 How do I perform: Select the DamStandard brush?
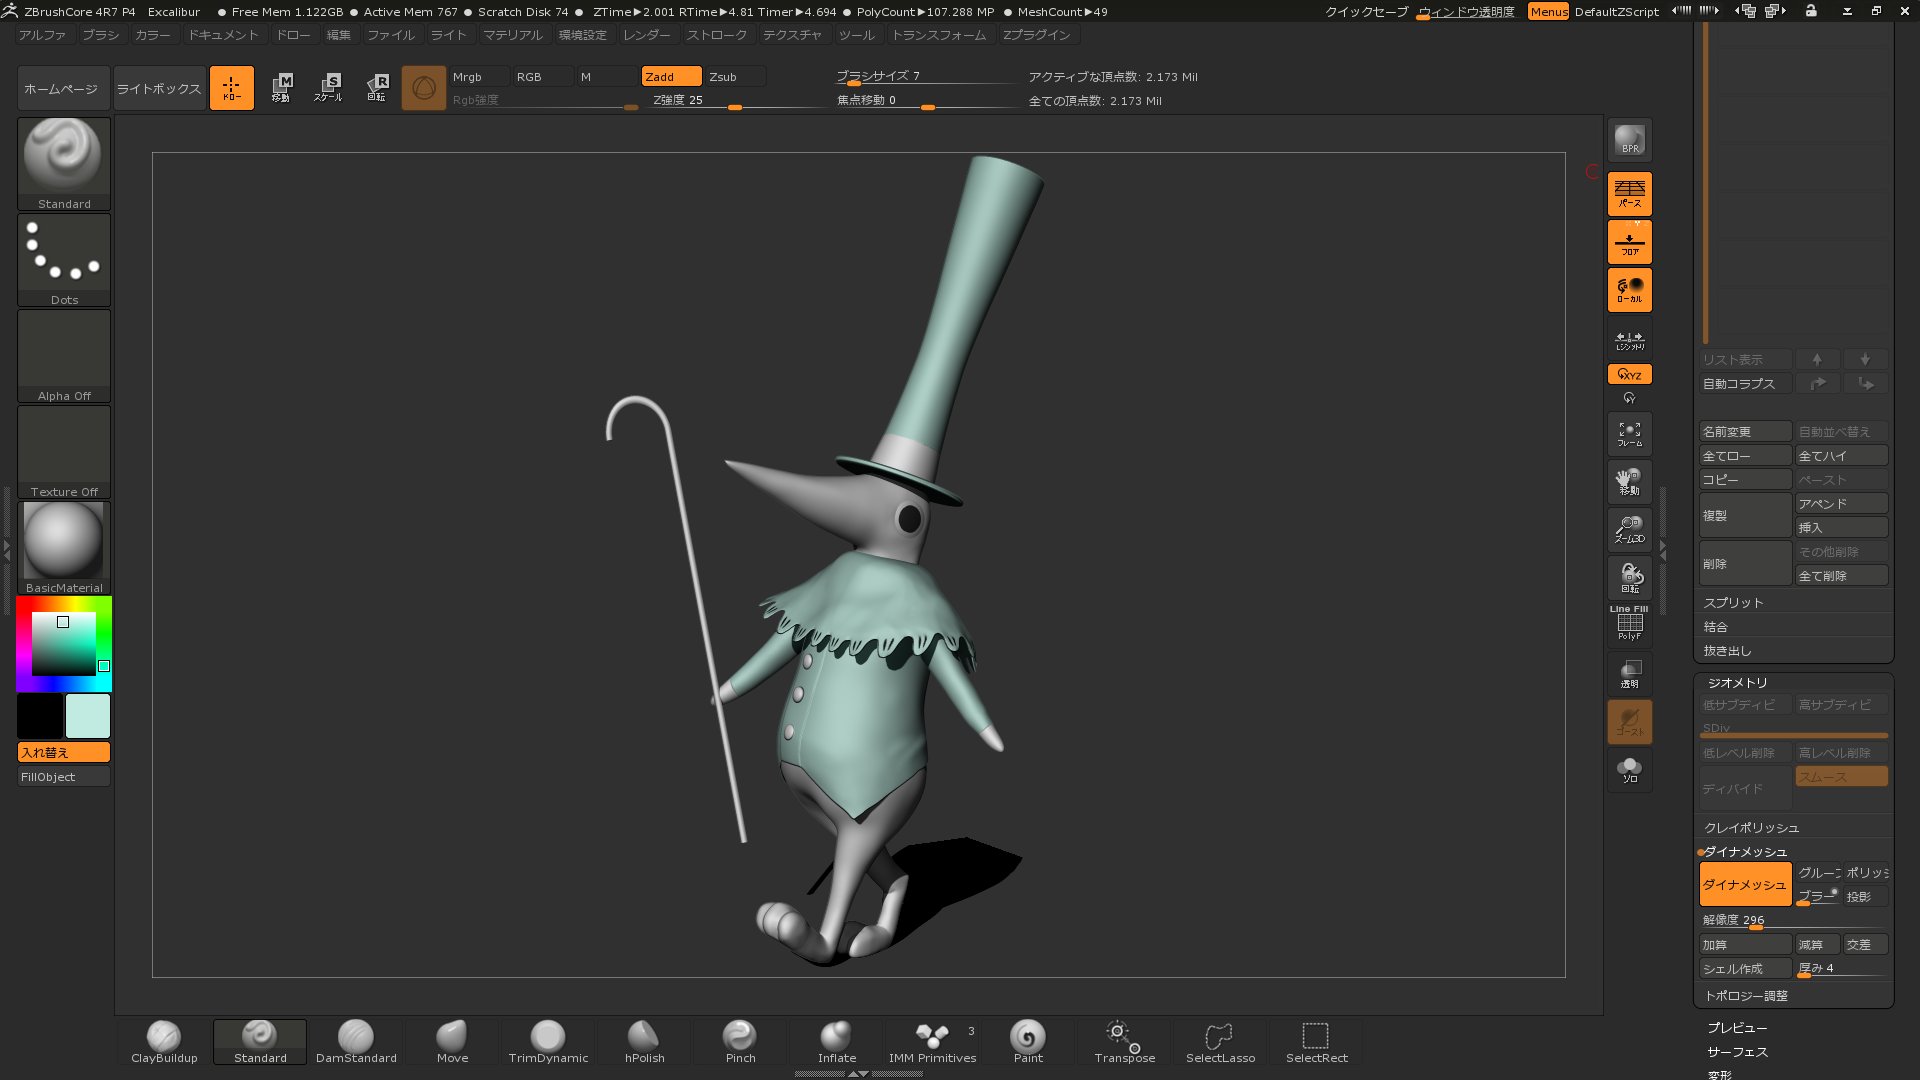356,1040
